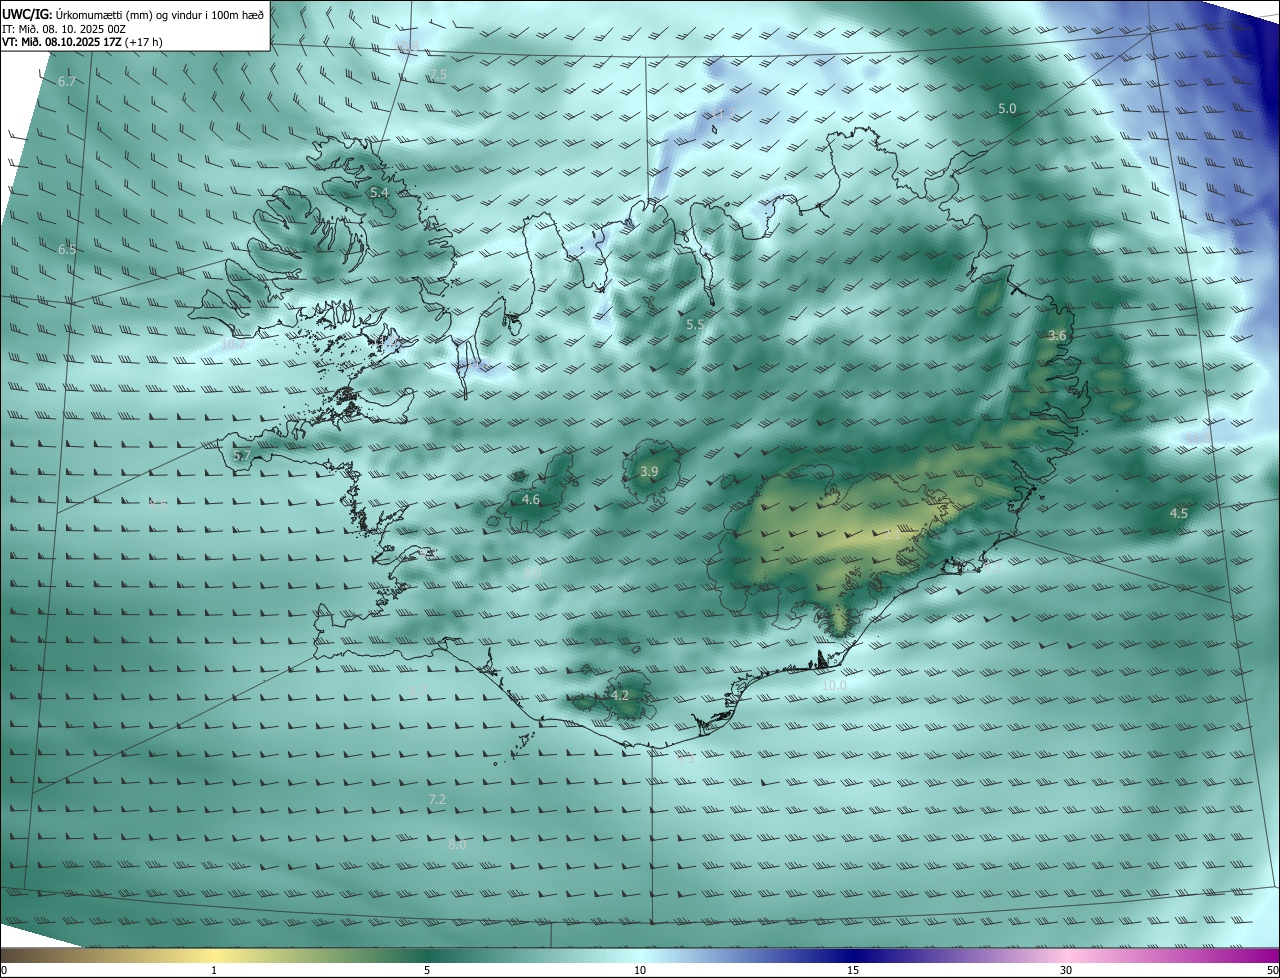Click the '5.0' value label in the northeast
The width and height of the screenshot is (1280, 978).
click(1007, 108)
